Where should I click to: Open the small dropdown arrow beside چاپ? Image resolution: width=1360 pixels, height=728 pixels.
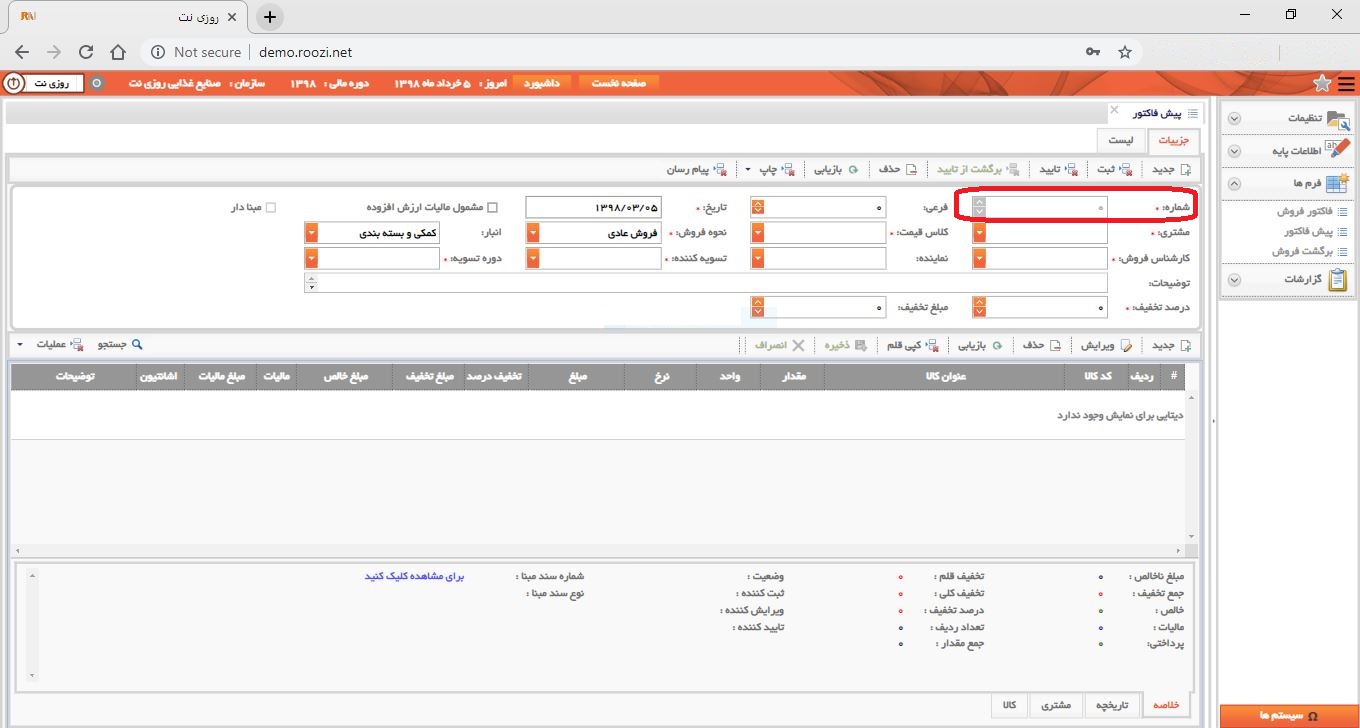tap(749, 169)
